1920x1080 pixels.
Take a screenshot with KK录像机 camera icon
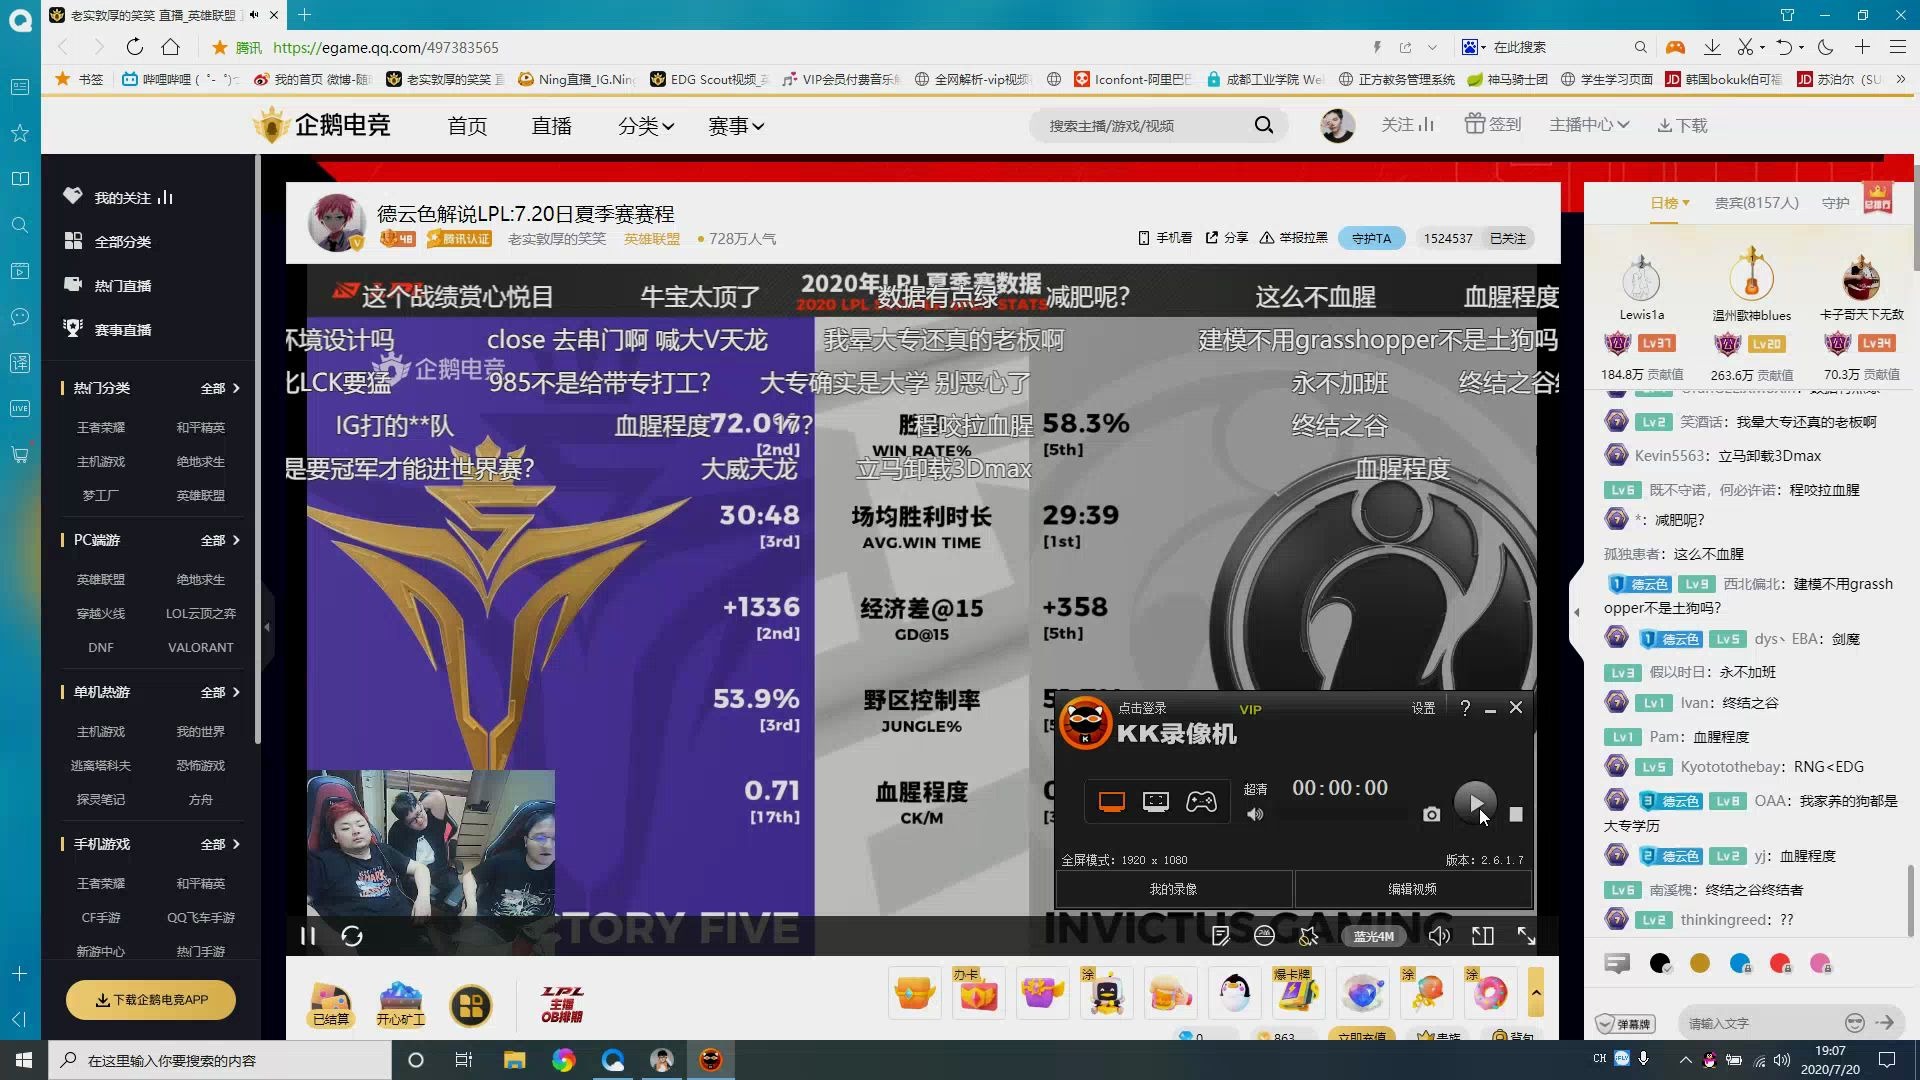(1432, 815)
